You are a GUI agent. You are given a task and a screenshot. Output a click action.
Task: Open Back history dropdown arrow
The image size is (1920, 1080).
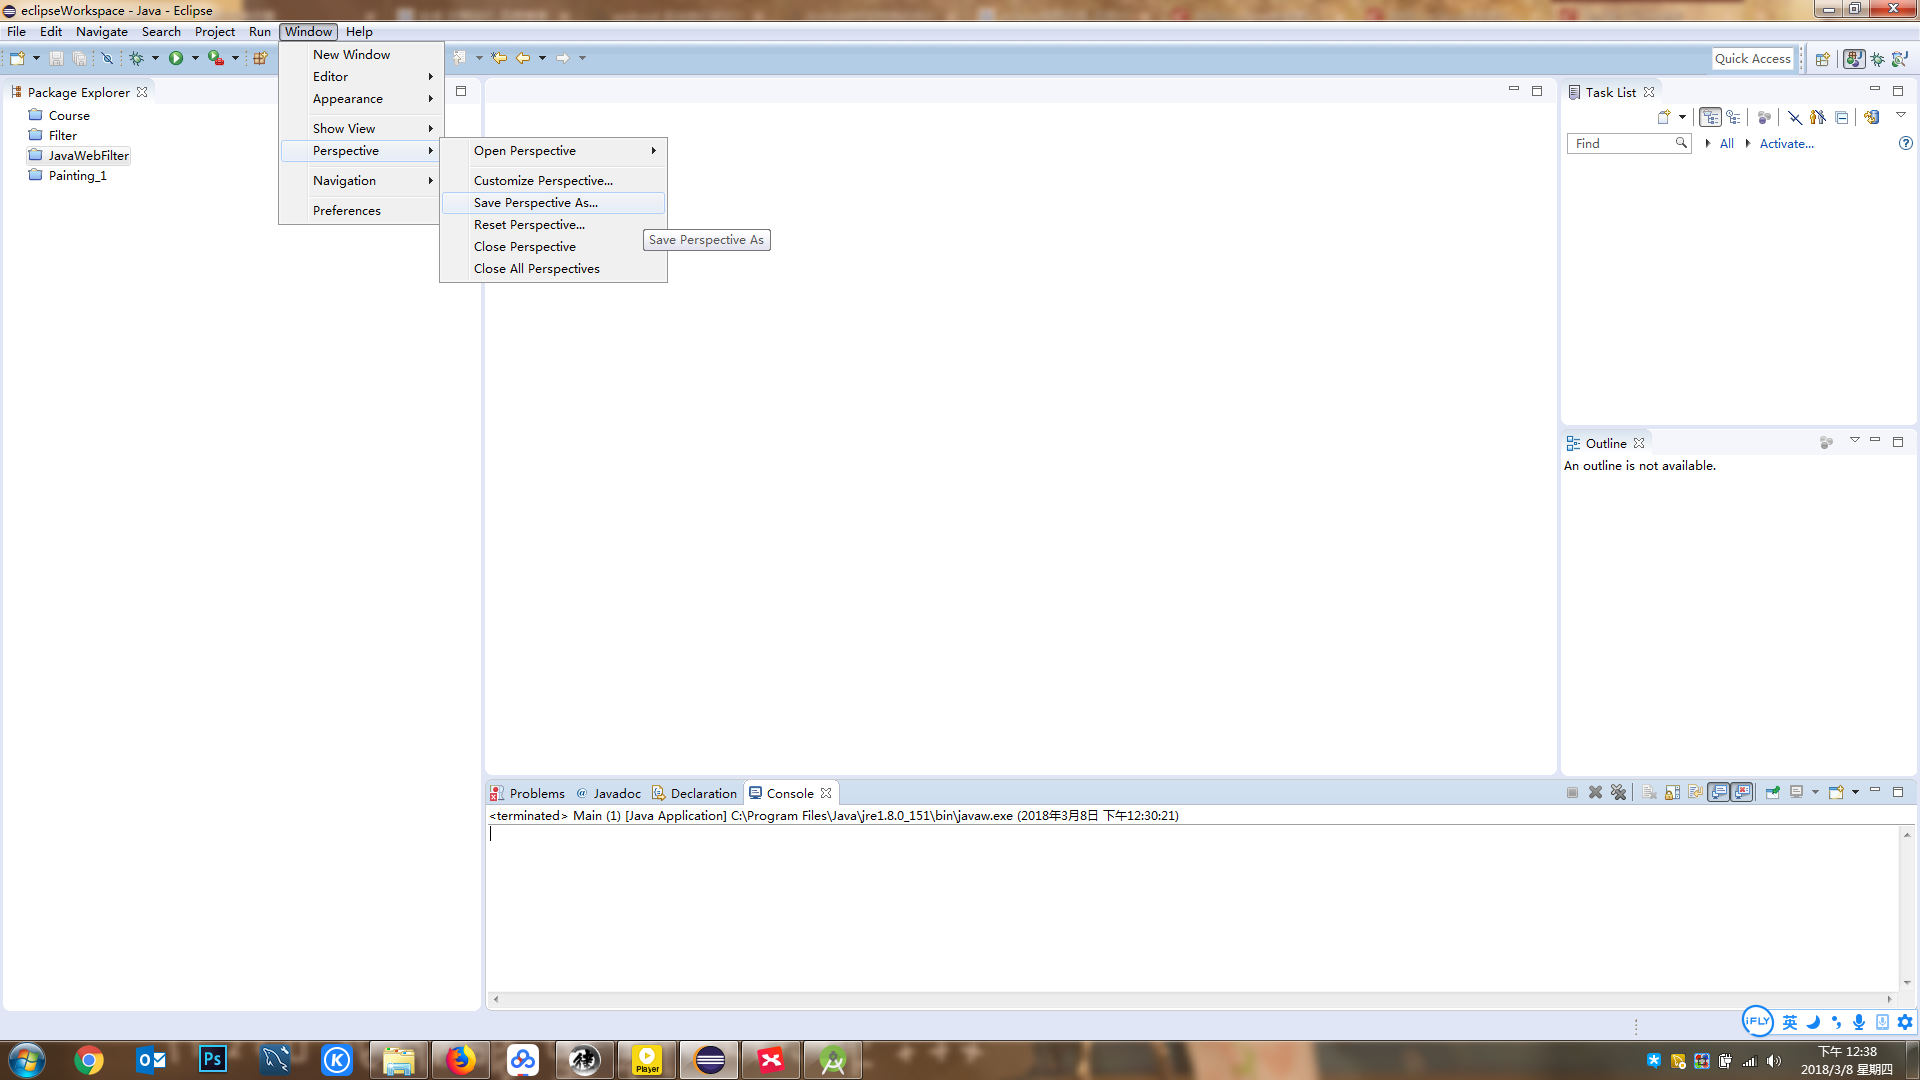[x=542, y=58]
